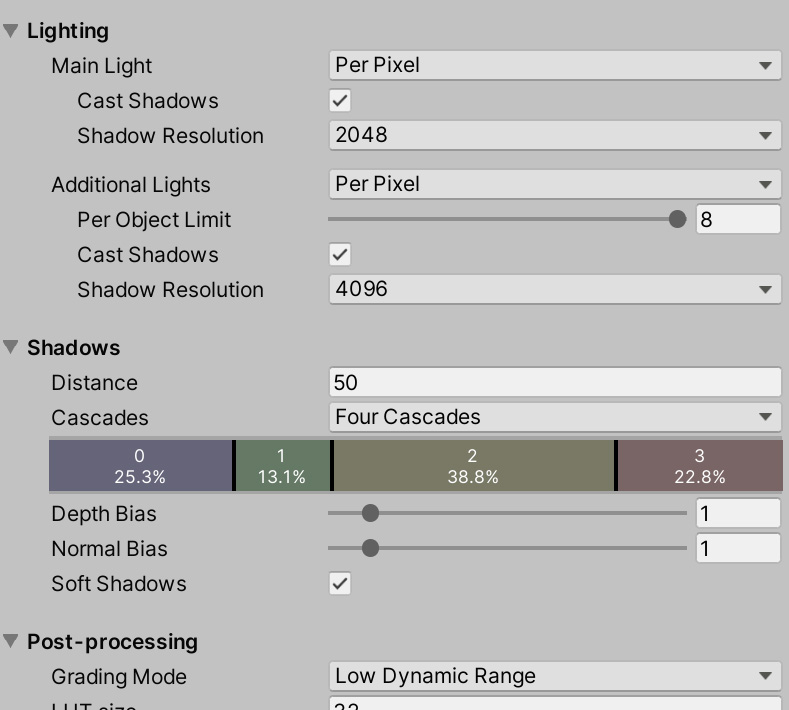Viewport: 789px width, 710px height.
Task: Open the Additional Lights mode dropdown
Action: [x=554, y=185]
